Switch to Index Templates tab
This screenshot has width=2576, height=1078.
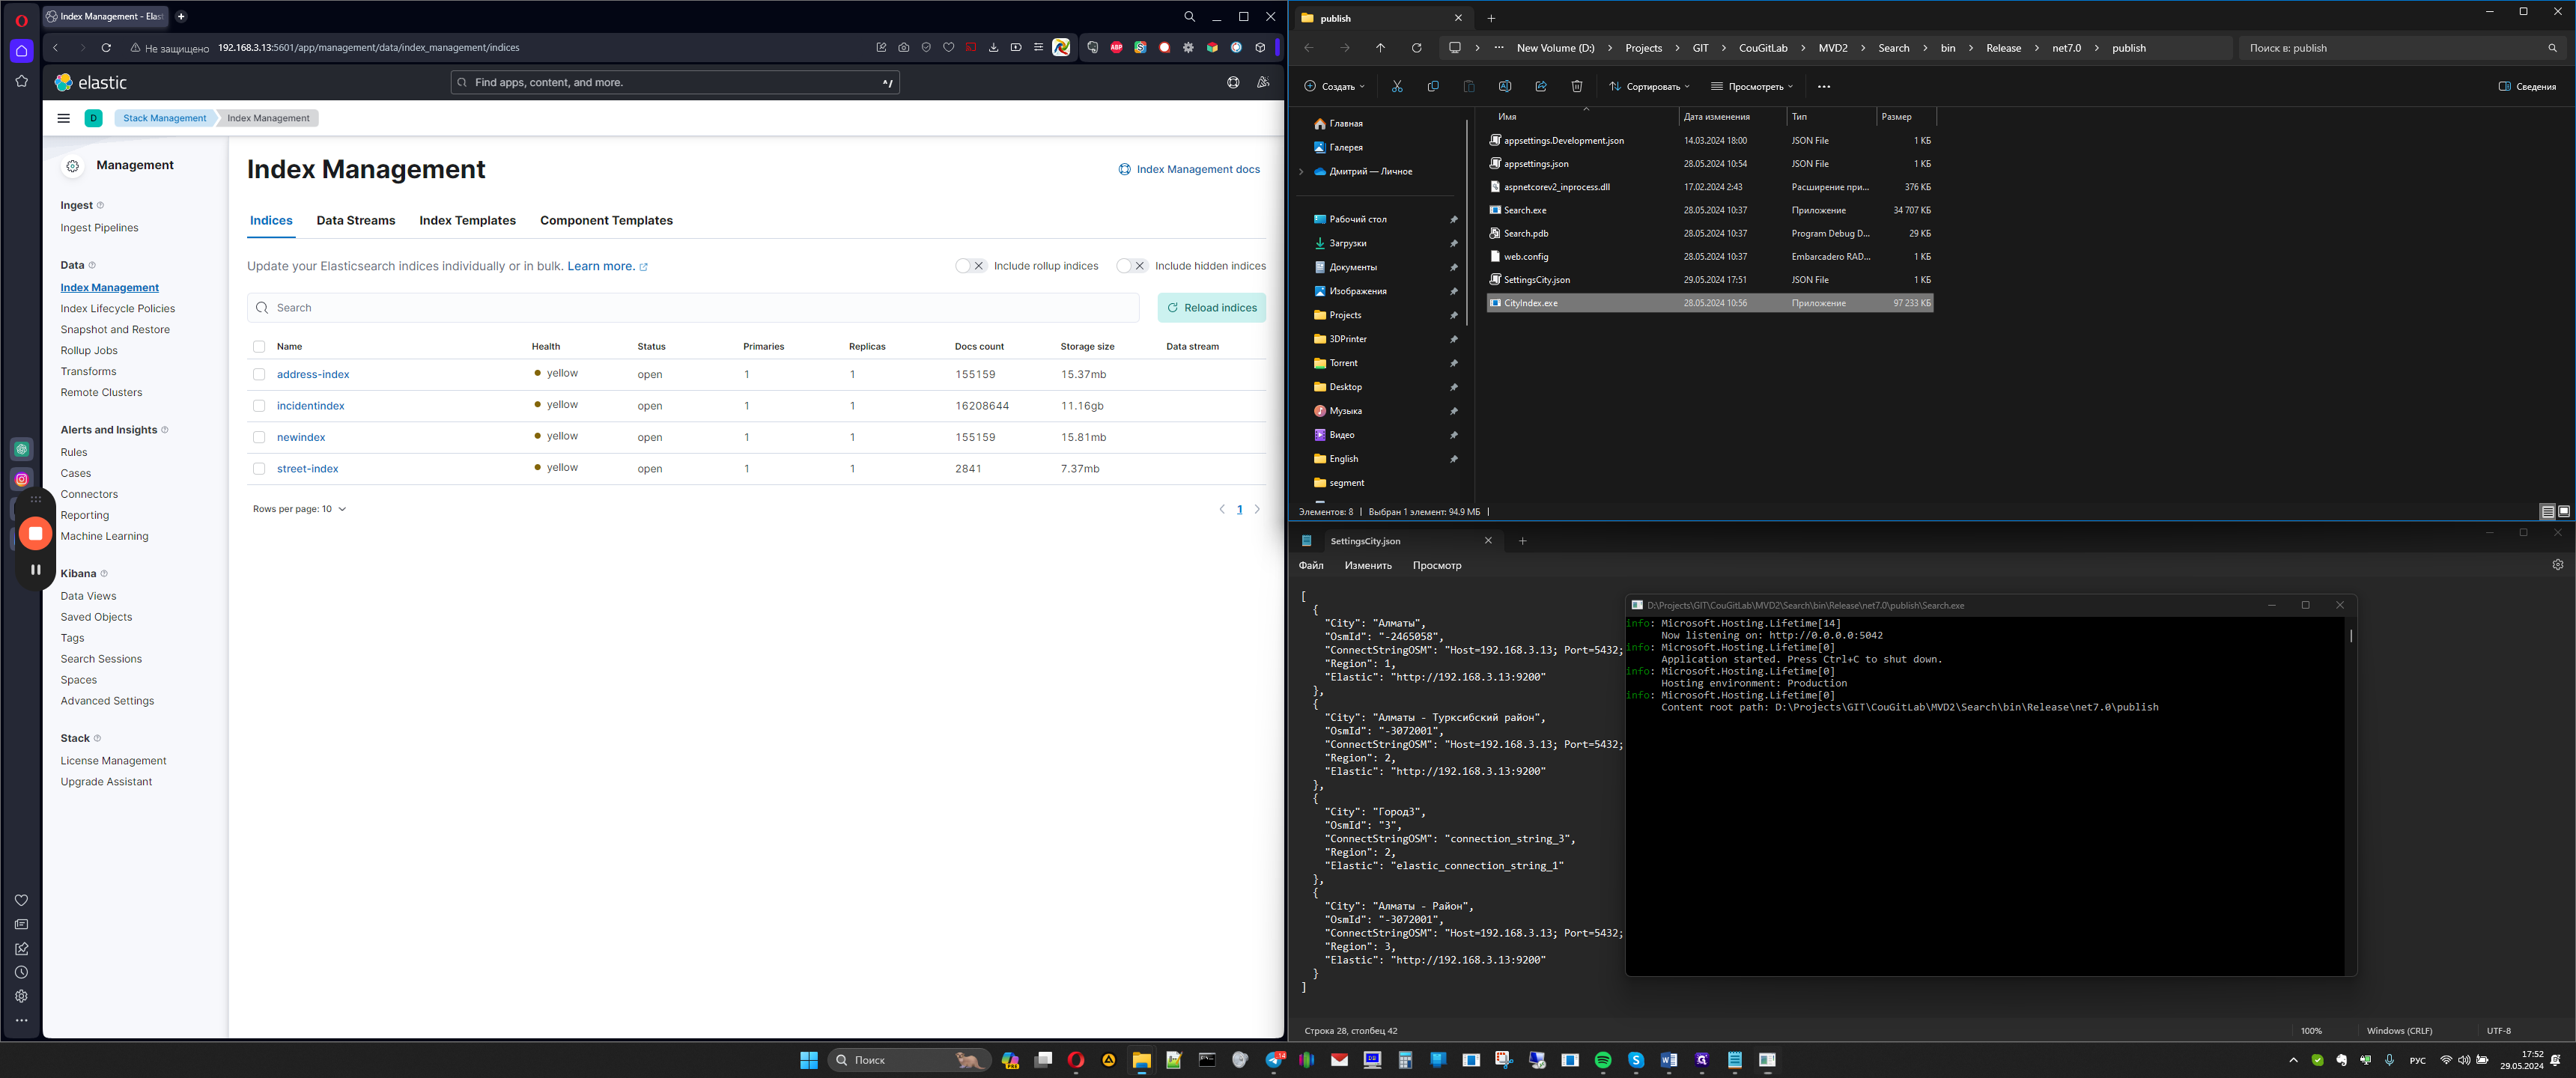coord(467,220)
